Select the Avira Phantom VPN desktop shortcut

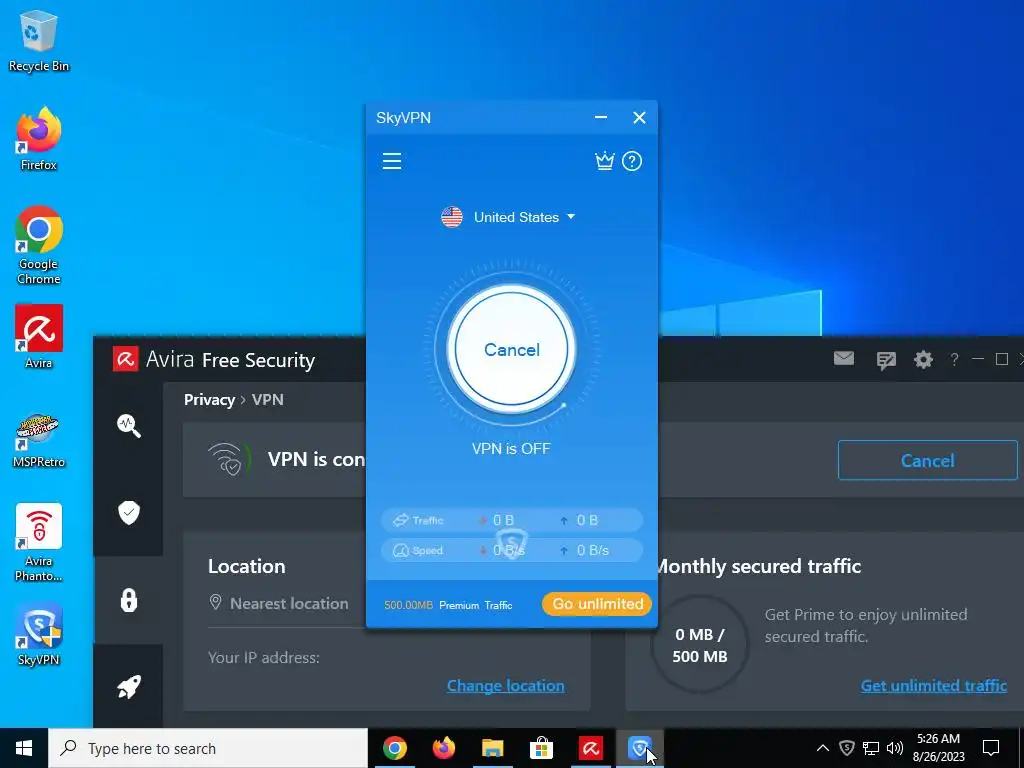(39, 543)
